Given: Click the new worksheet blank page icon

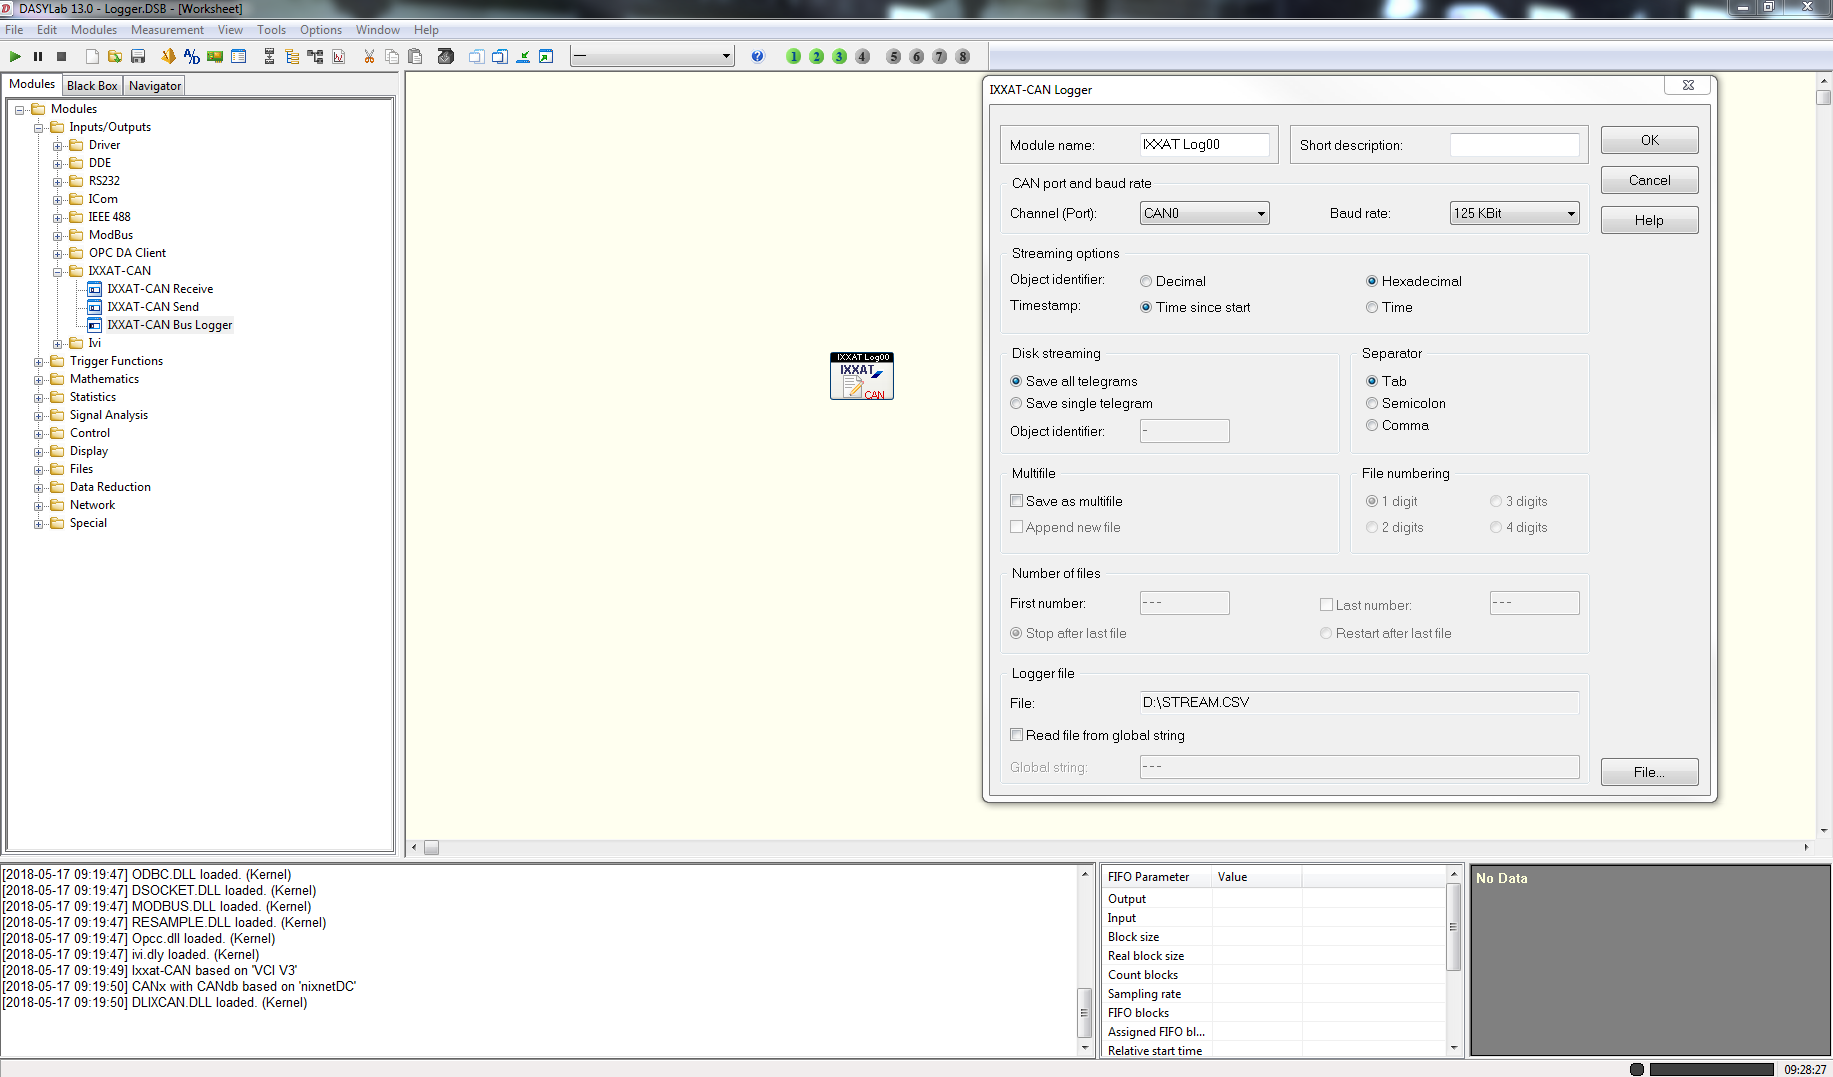Looking at the screenshot, I should coord(92,57).
